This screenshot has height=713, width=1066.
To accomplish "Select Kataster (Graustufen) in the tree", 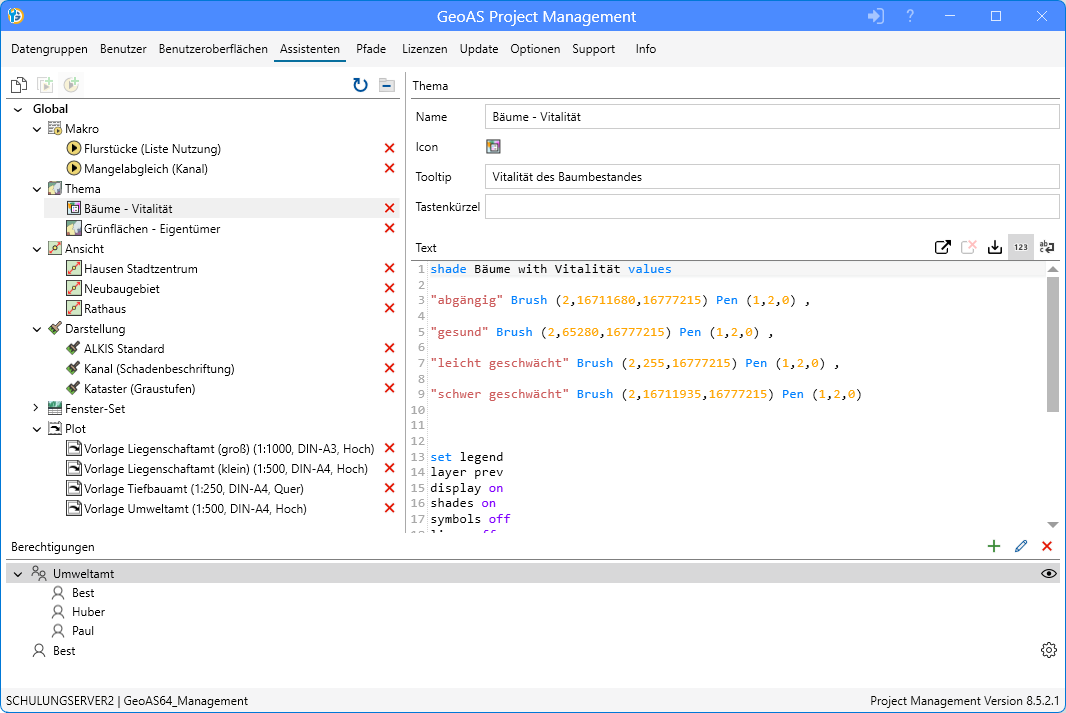I will (139, 389).
